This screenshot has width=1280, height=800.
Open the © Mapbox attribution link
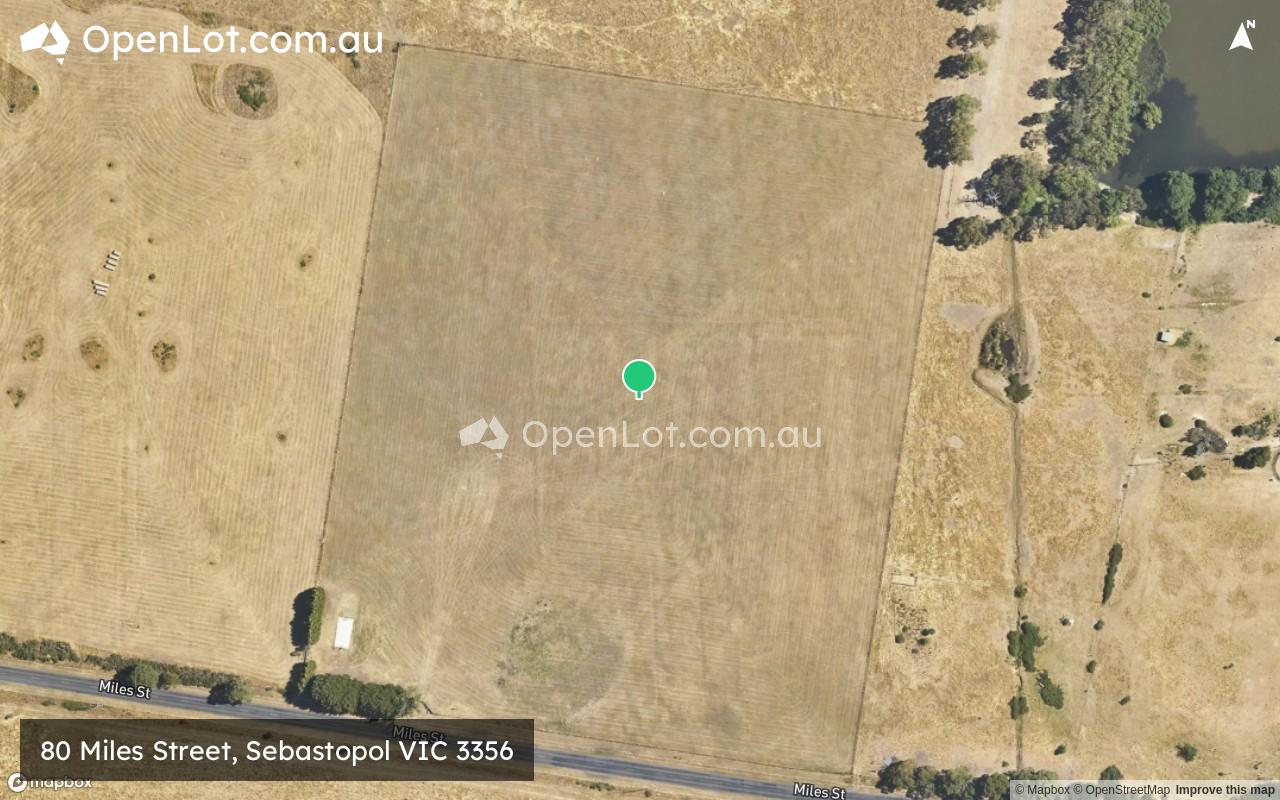(x=1042, y=790)
